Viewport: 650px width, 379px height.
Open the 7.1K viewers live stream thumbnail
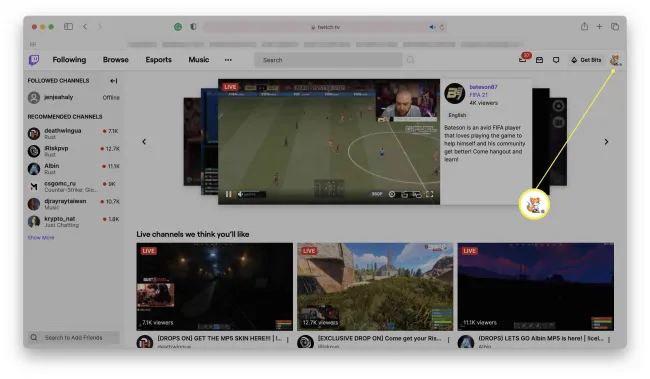214,287
